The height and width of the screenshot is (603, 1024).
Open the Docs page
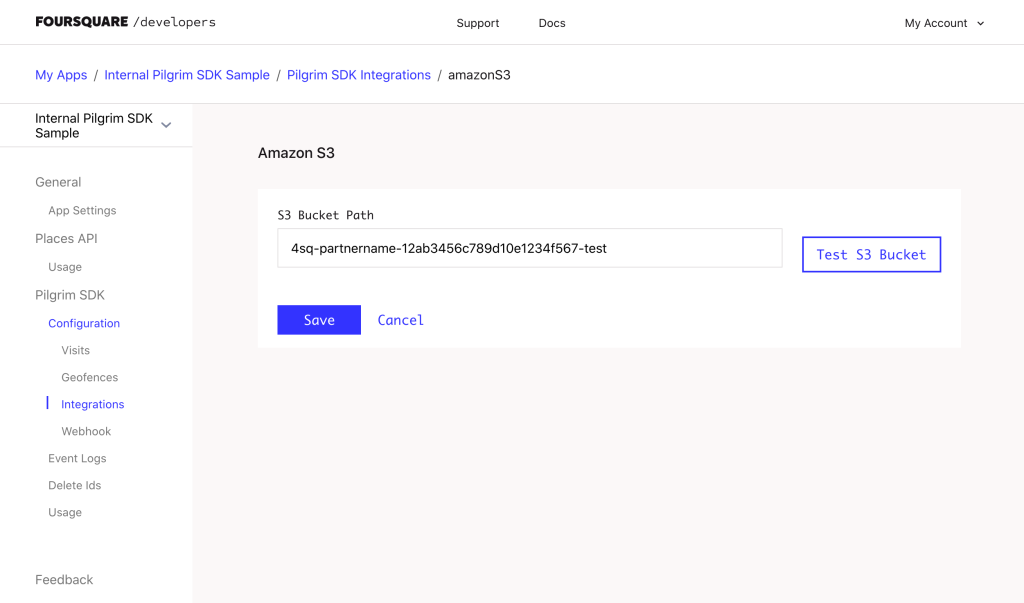[552, 23]
